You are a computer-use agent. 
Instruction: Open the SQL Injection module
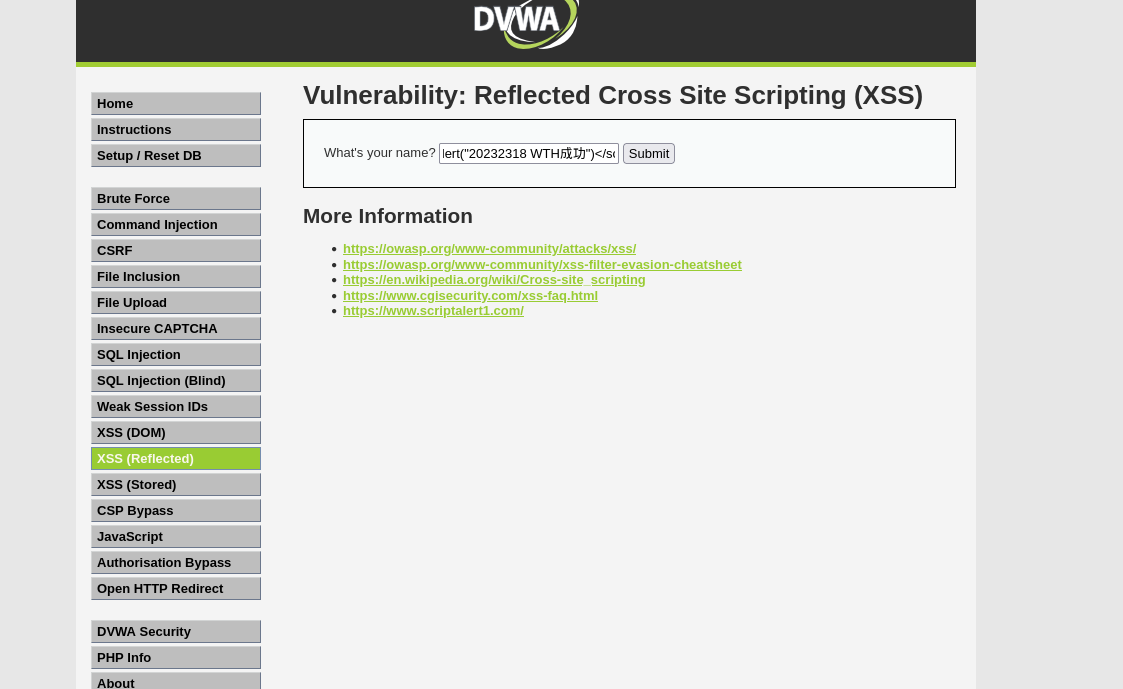(x=175, y=355)
